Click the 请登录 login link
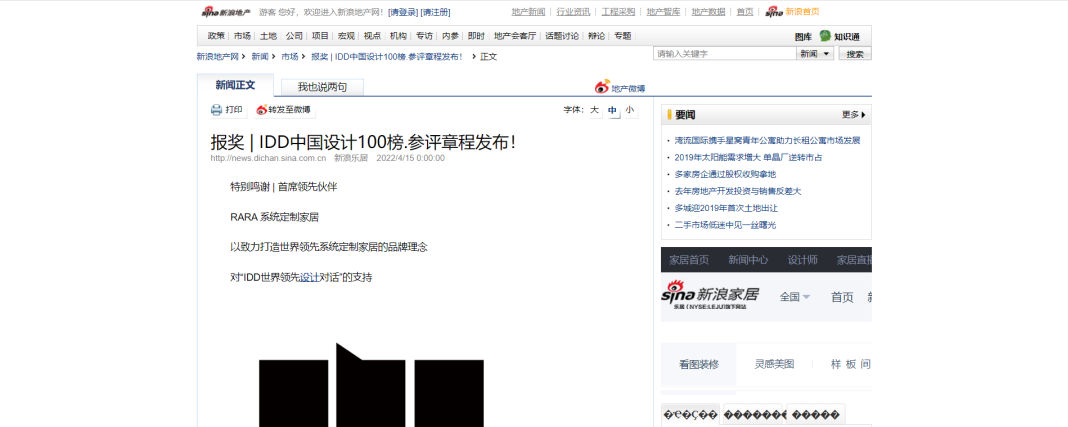This screenshot has height=427, width=1068. 403,12
